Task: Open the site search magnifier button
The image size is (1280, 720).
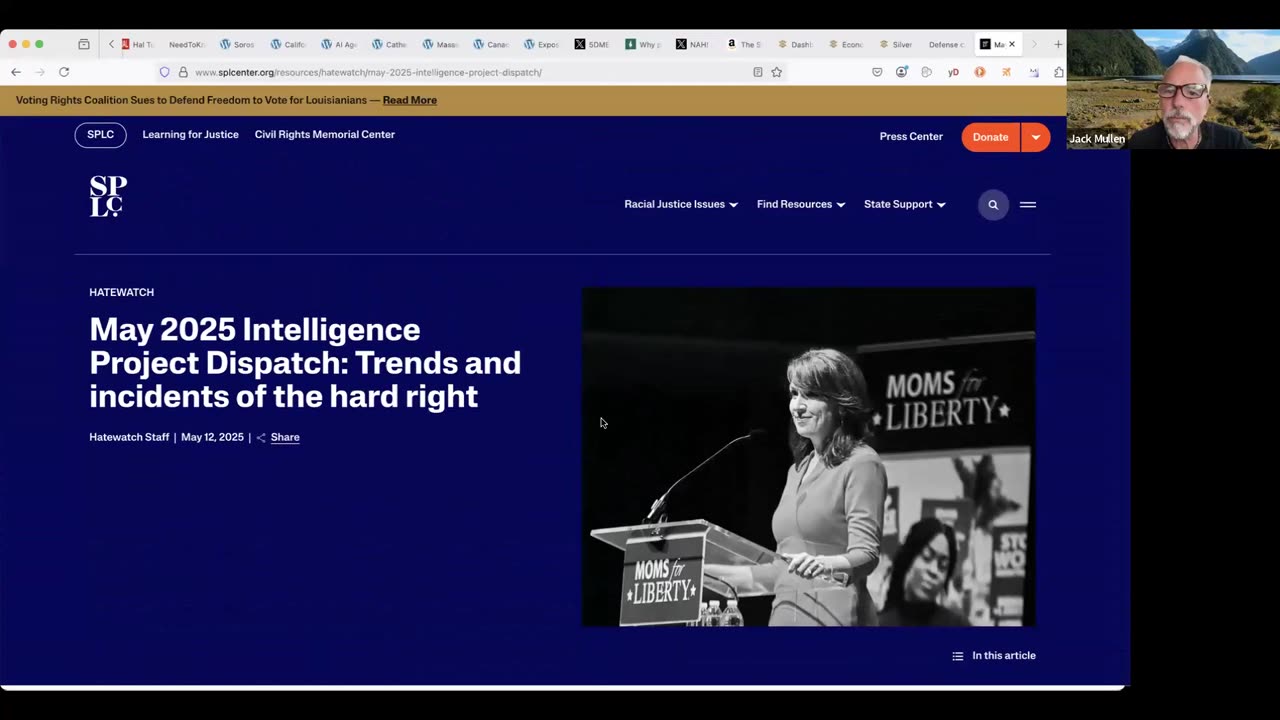Action: click(x=993, y=204)
